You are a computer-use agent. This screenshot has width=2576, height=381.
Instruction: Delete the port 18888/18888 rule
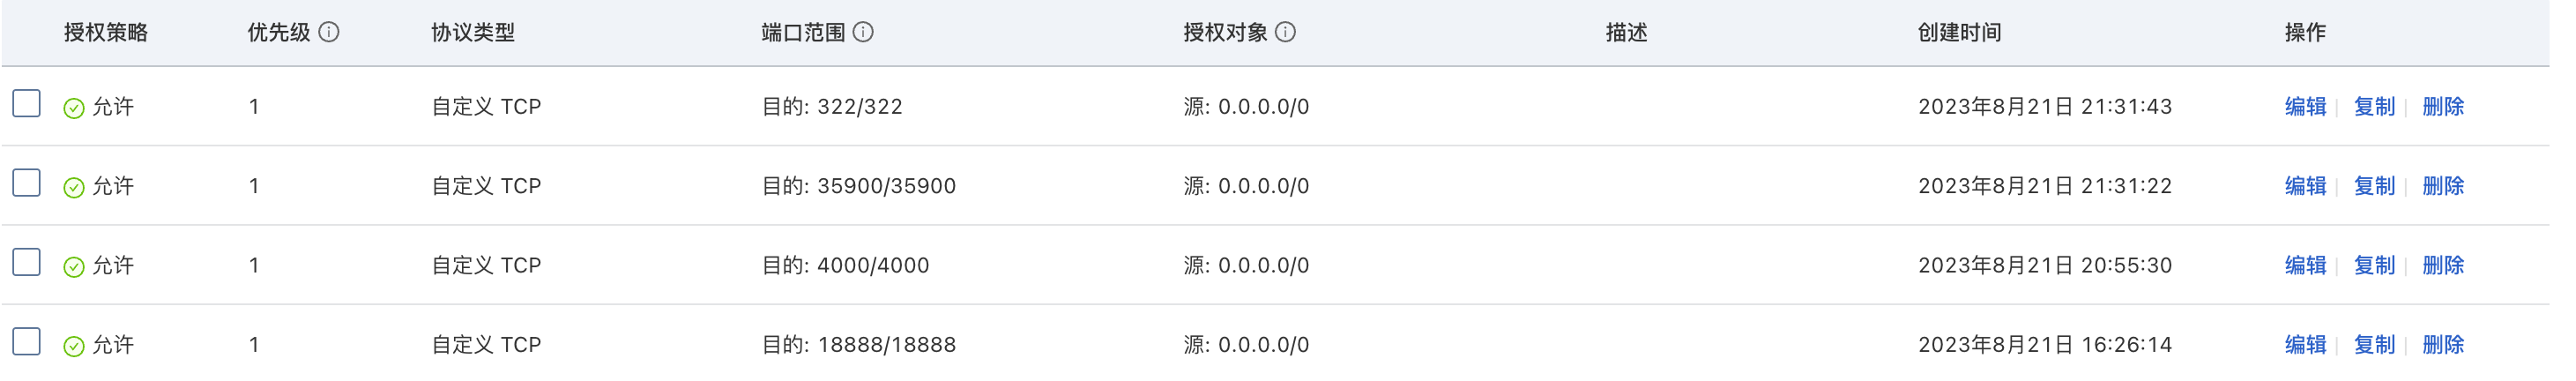coord(2443,345)
